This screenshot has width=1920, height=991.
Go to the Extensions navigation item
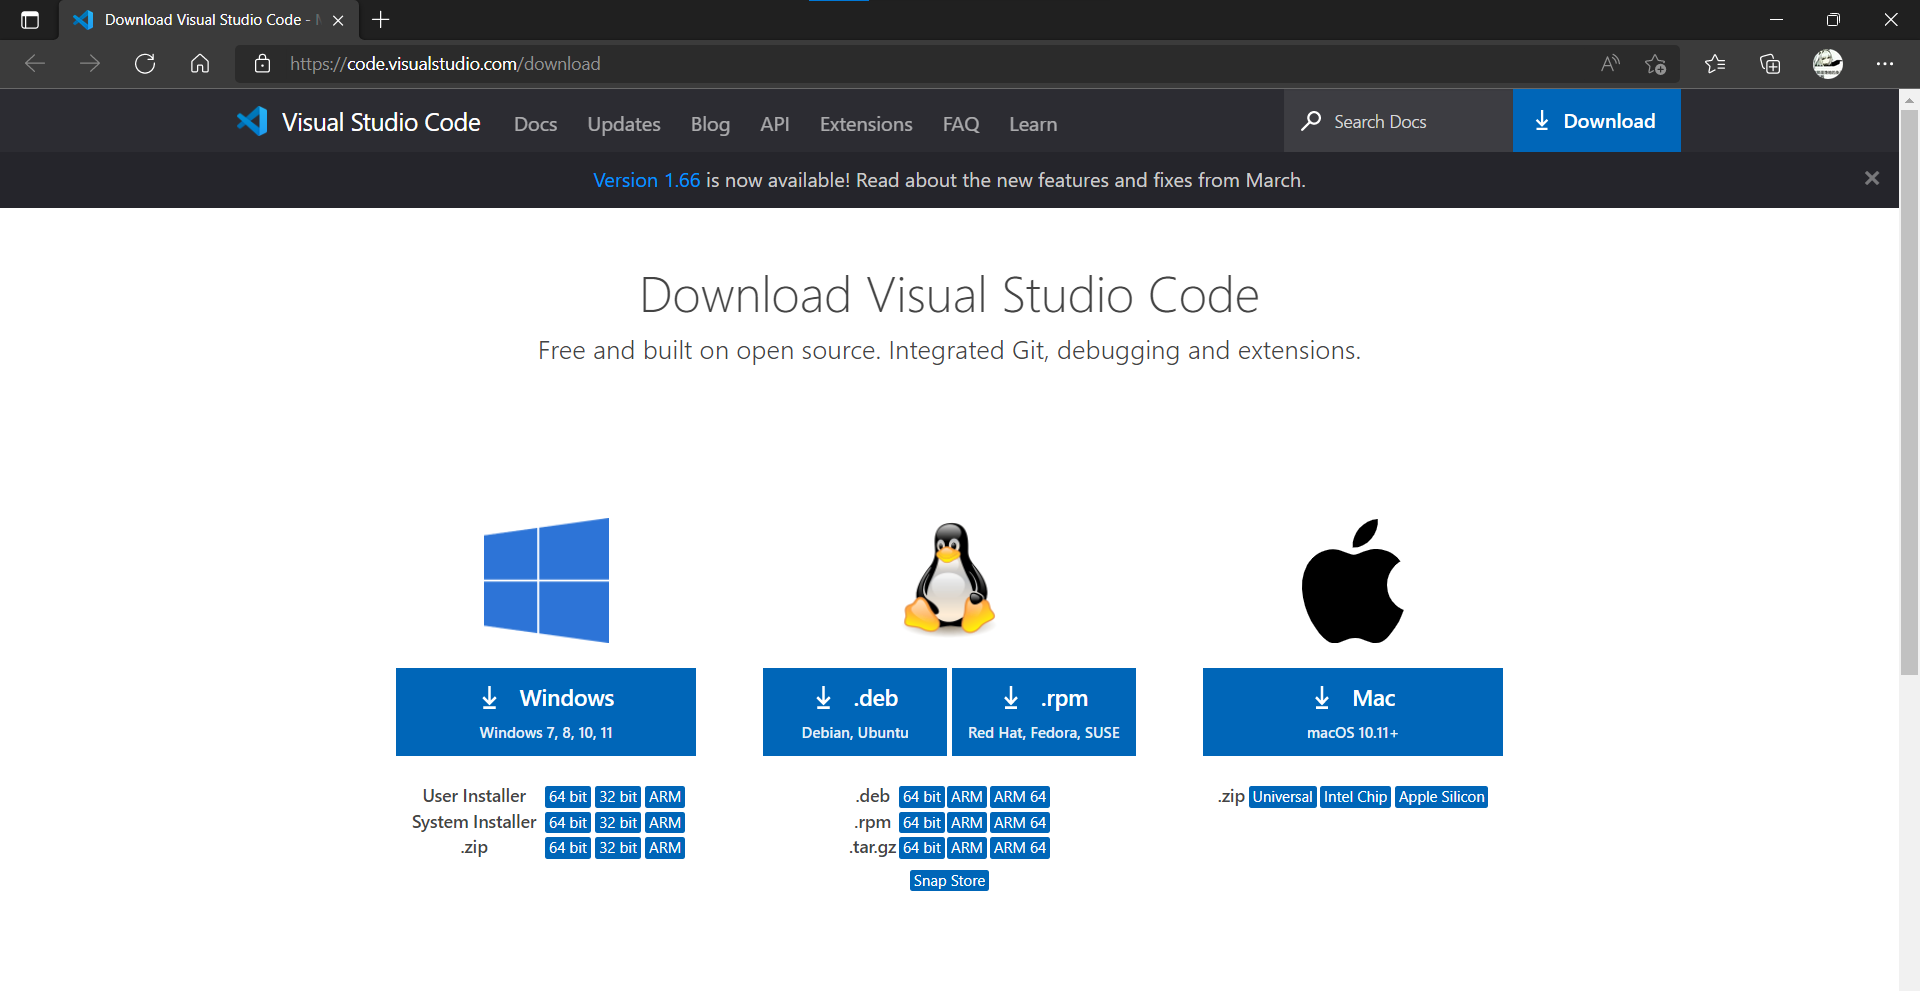pos(865,124)
